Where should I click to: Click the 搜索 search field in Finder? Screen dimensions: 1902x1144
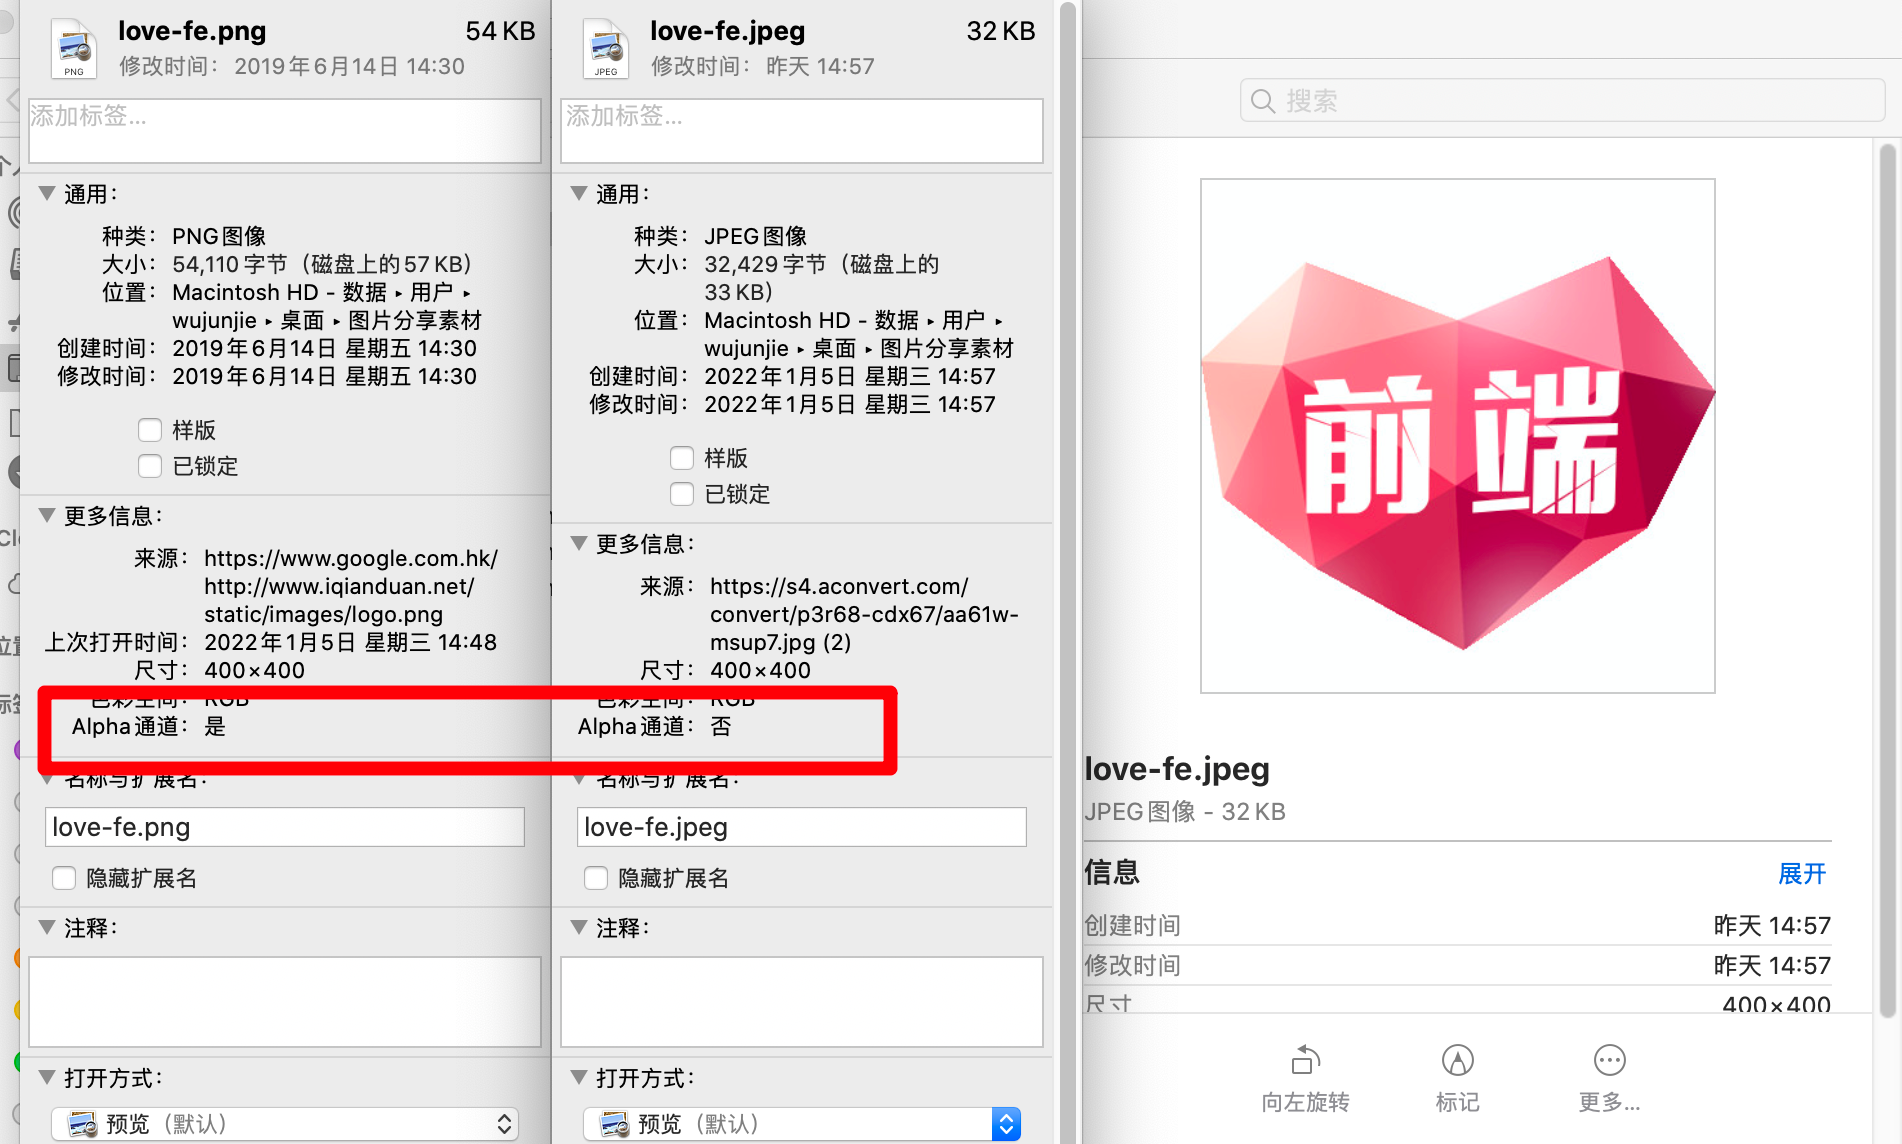coord(1562,101)
